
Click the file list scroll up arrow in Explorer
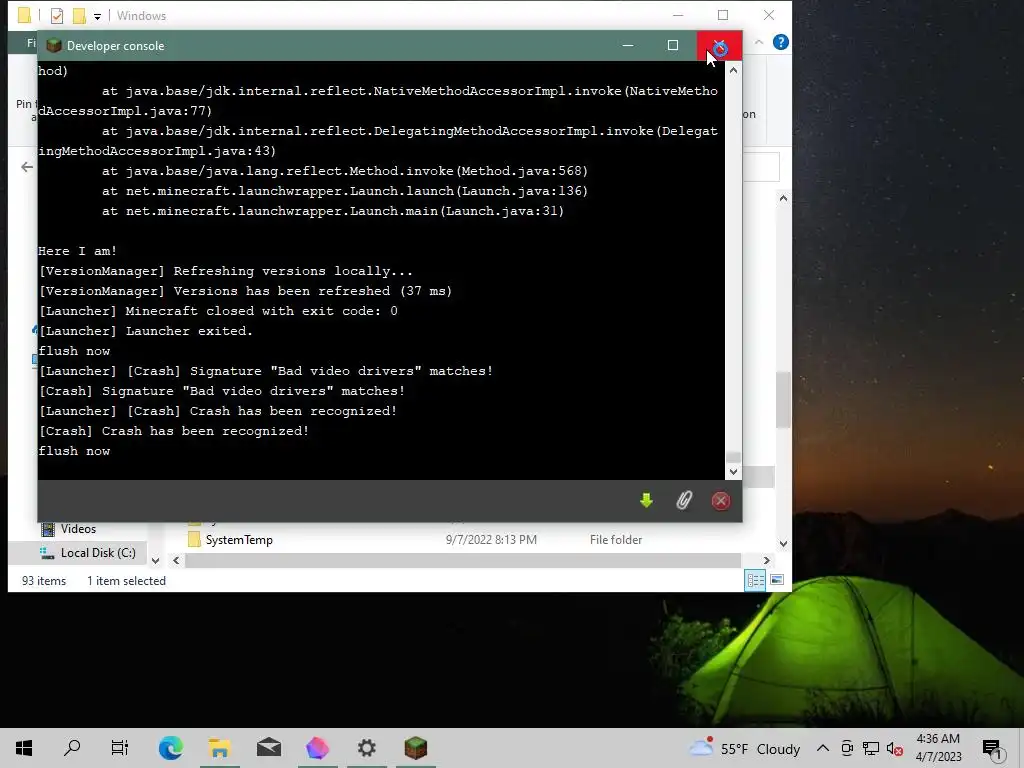tap(783, 198)
